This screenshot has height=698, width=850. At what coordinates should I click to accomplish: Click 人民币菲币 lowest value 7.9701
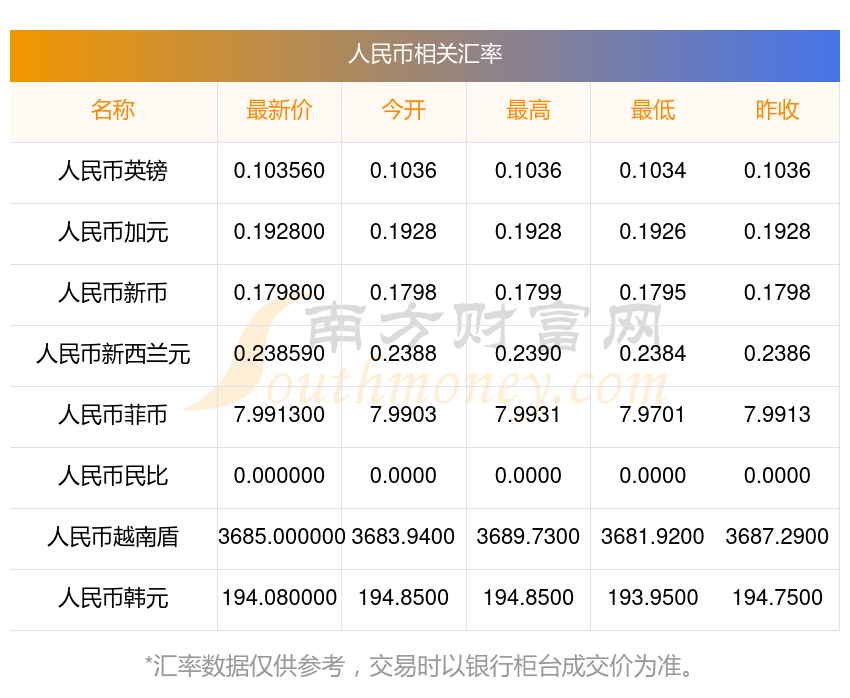(x=652, y=415)
